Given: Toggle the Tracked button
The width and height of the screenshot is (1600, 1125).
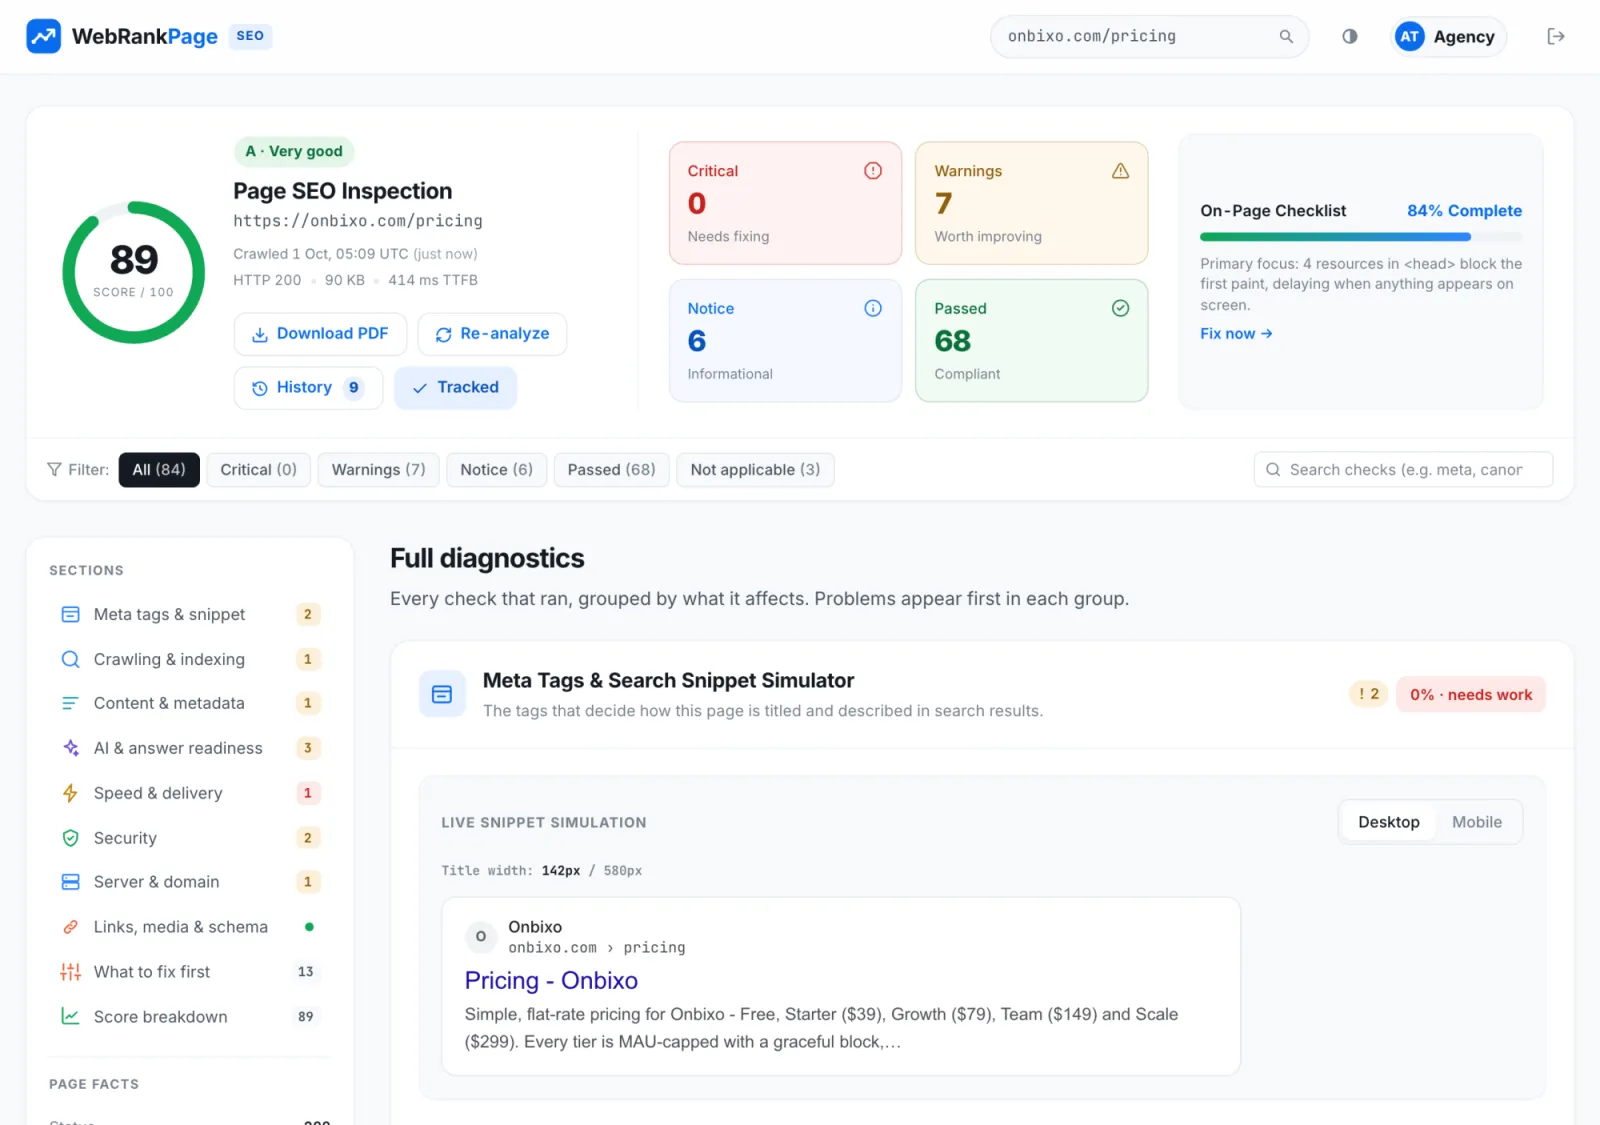Looking at the screenshot, I should pyautogui.click(x=455, y=388).
